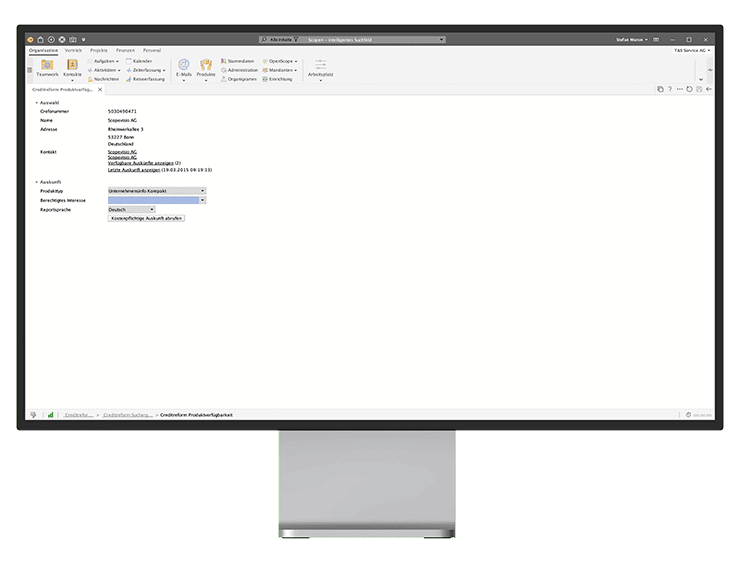Collapse the Auswahl section
Screen dimensions: 740x563
pos(37,102)
